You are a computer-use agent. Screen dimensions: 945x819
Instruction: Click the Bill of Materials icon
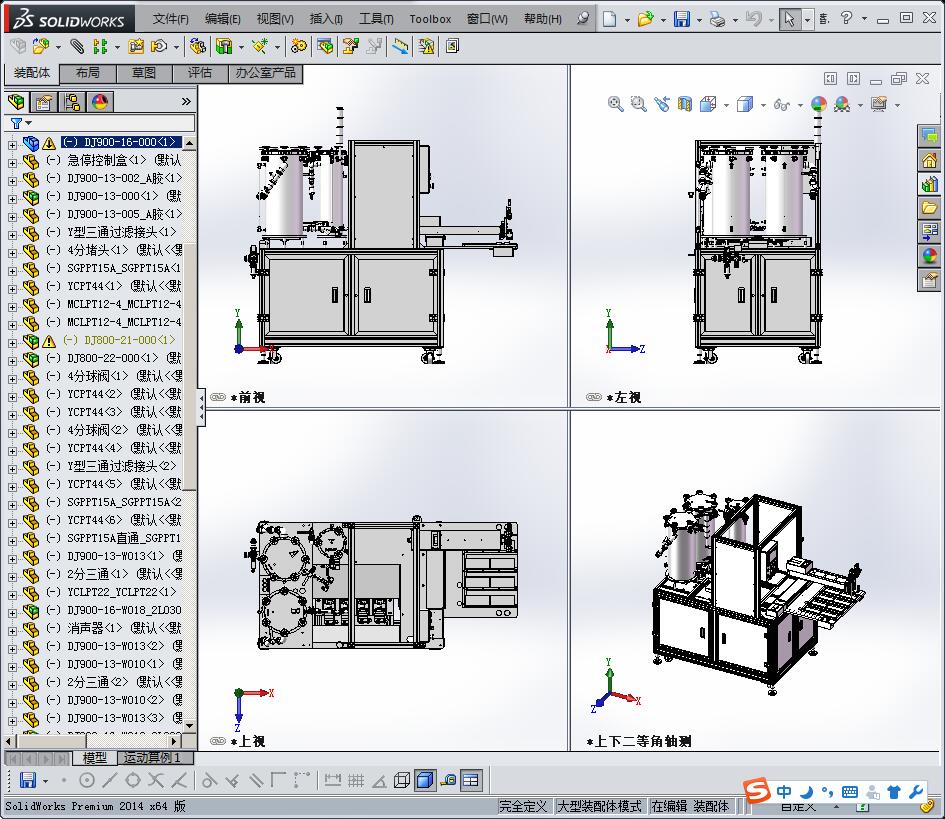coord(325,46)
